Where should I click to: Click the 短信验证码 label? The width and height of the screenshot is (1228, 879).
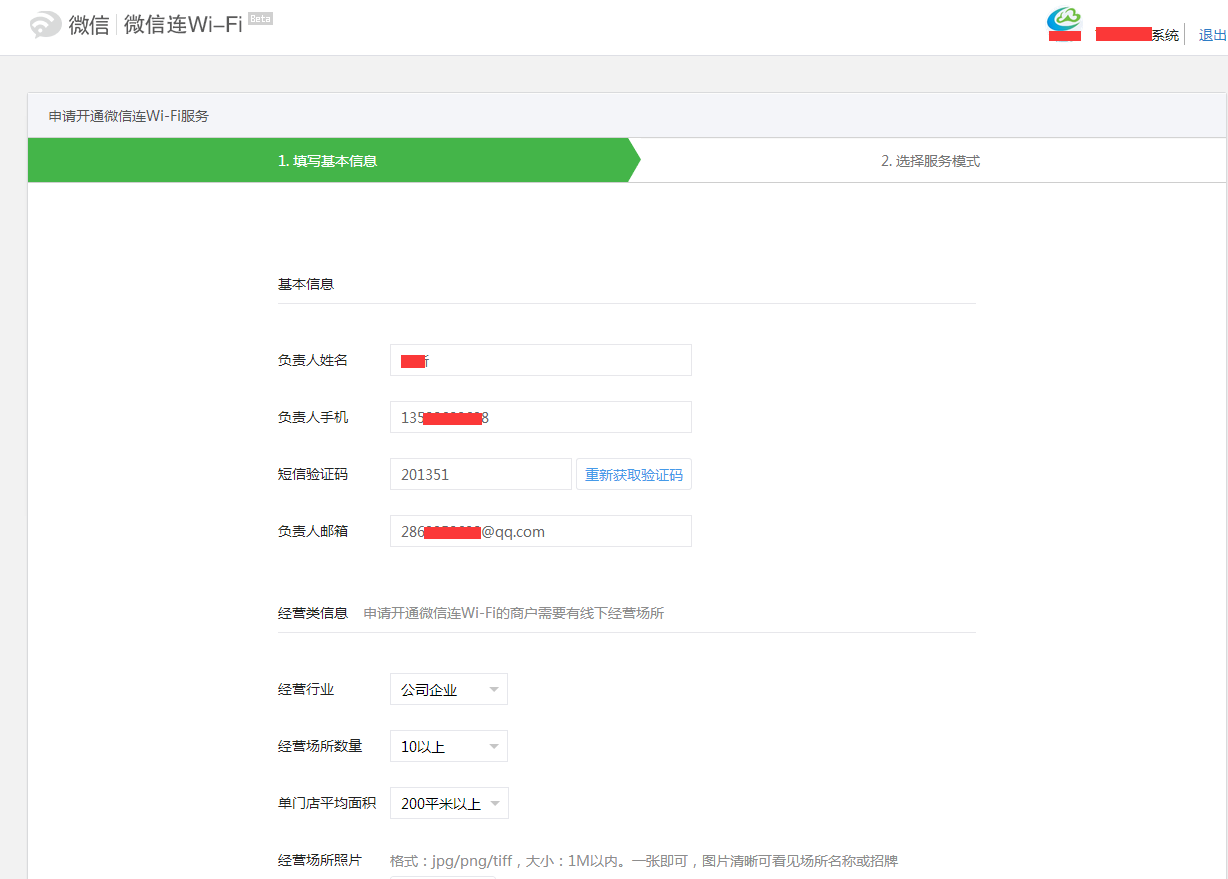coord(313,474)
